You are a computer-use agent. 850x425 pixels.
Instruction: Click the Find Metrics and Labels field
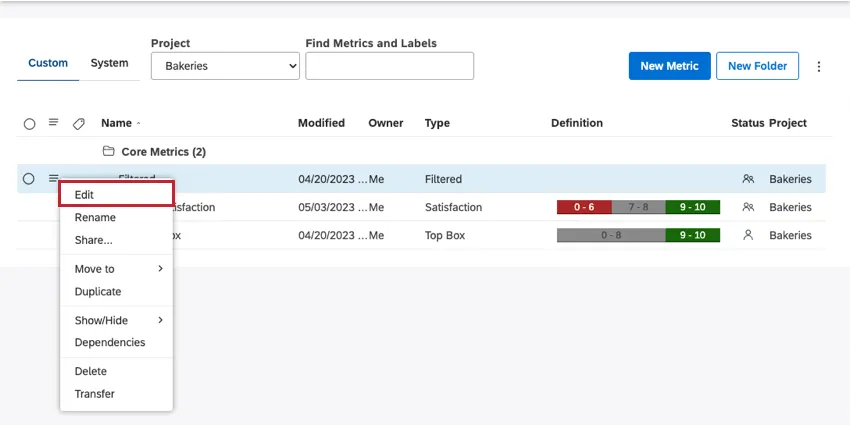pos(389,66)
